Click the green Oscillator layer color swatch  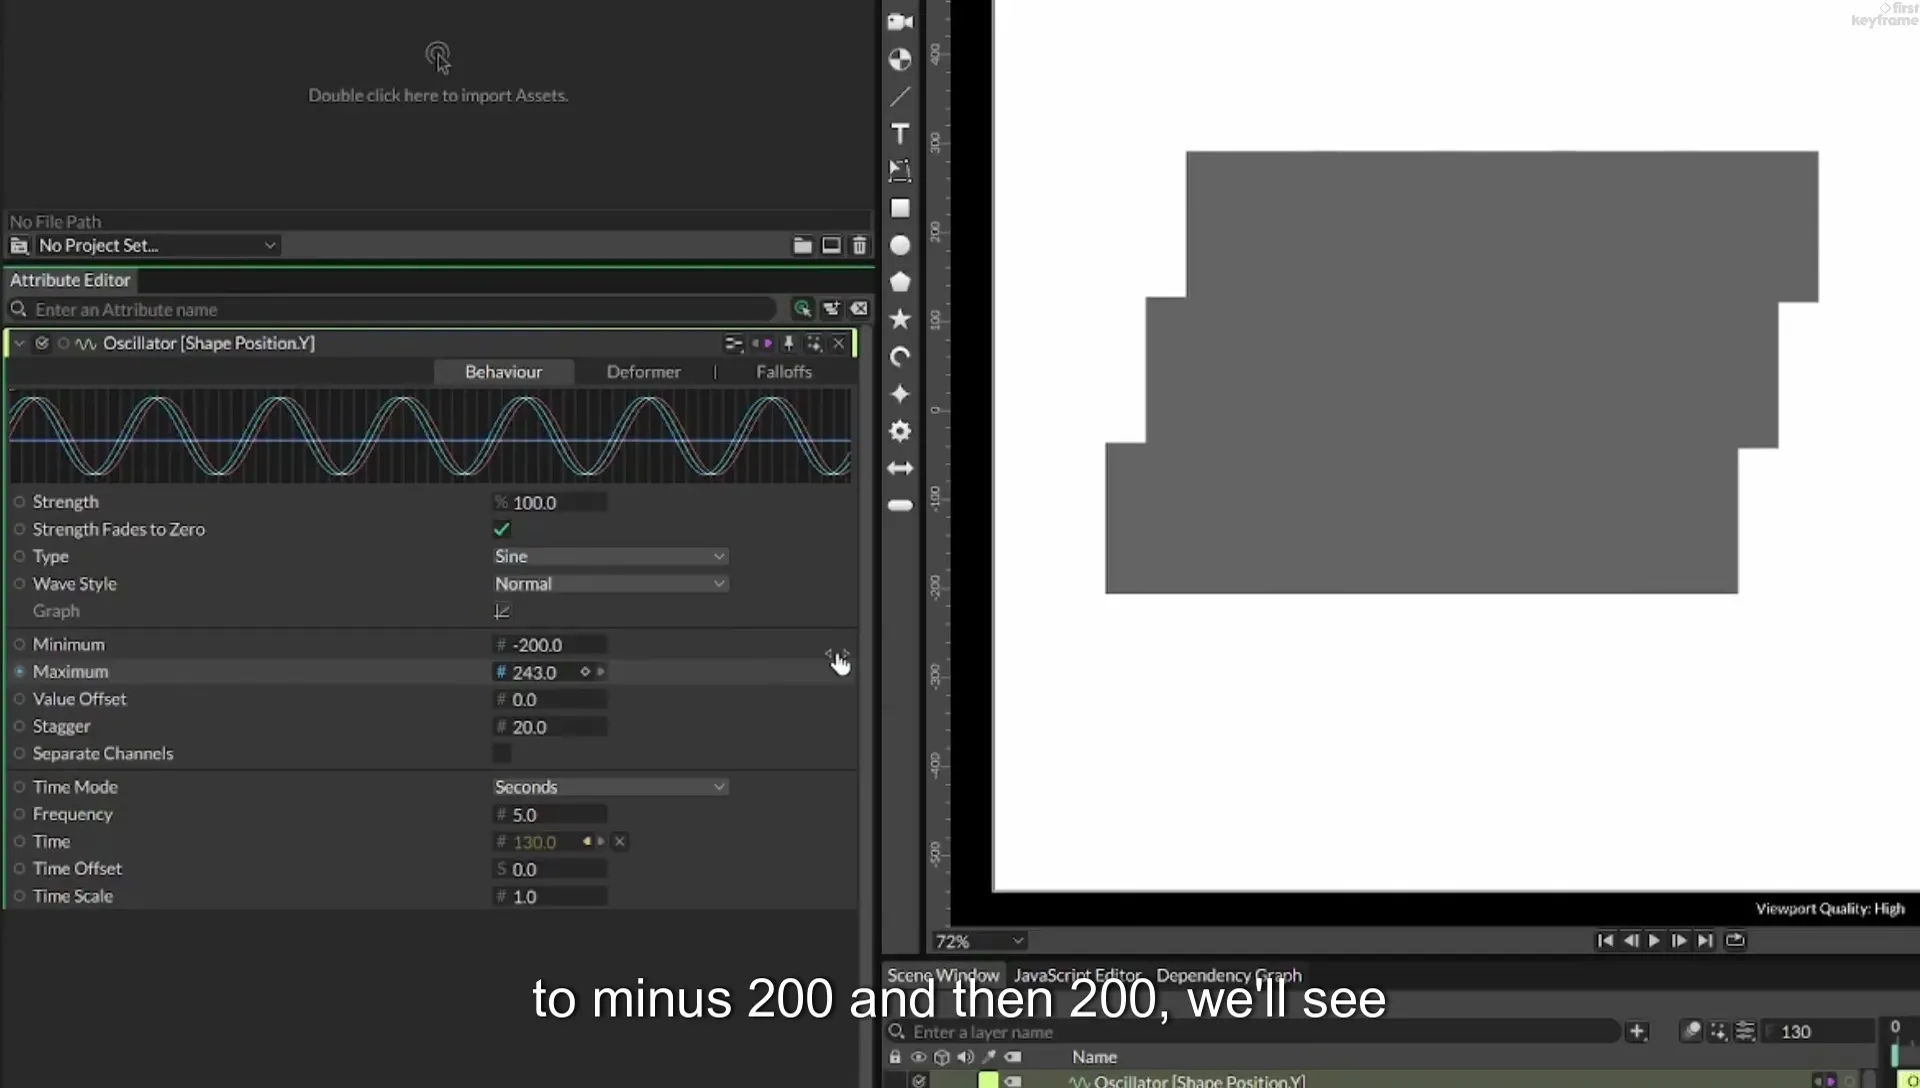coord(988,1080)
